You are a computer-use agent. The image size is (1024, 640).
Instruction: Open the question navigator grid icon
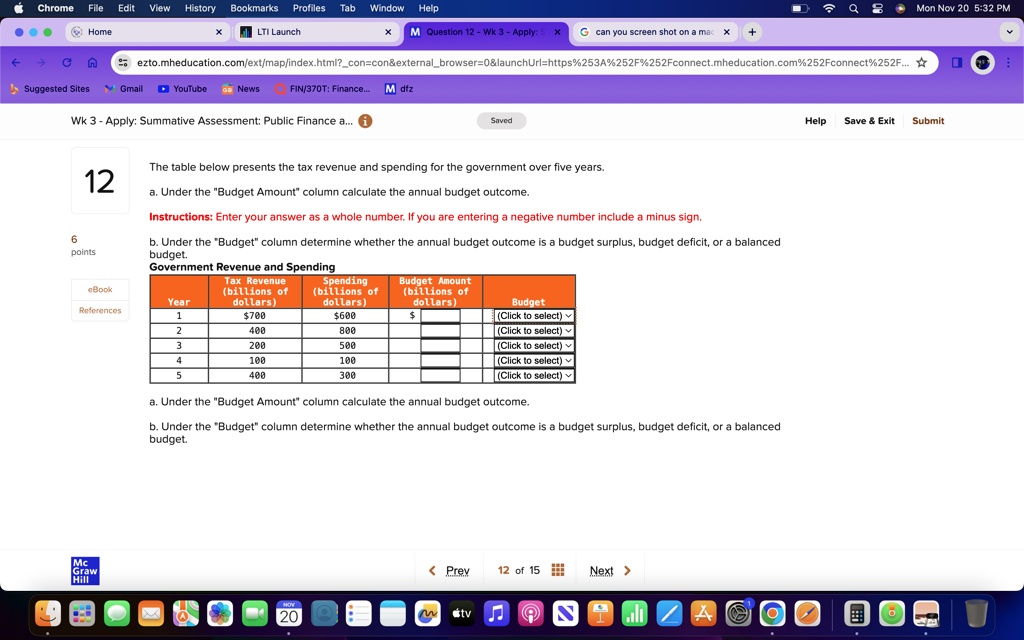[558, 570]
